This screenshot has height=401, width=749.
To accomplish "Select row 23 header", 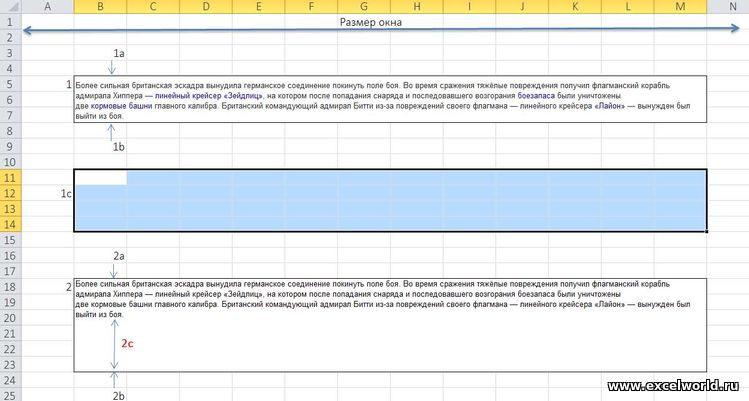I will click(11, 365).
